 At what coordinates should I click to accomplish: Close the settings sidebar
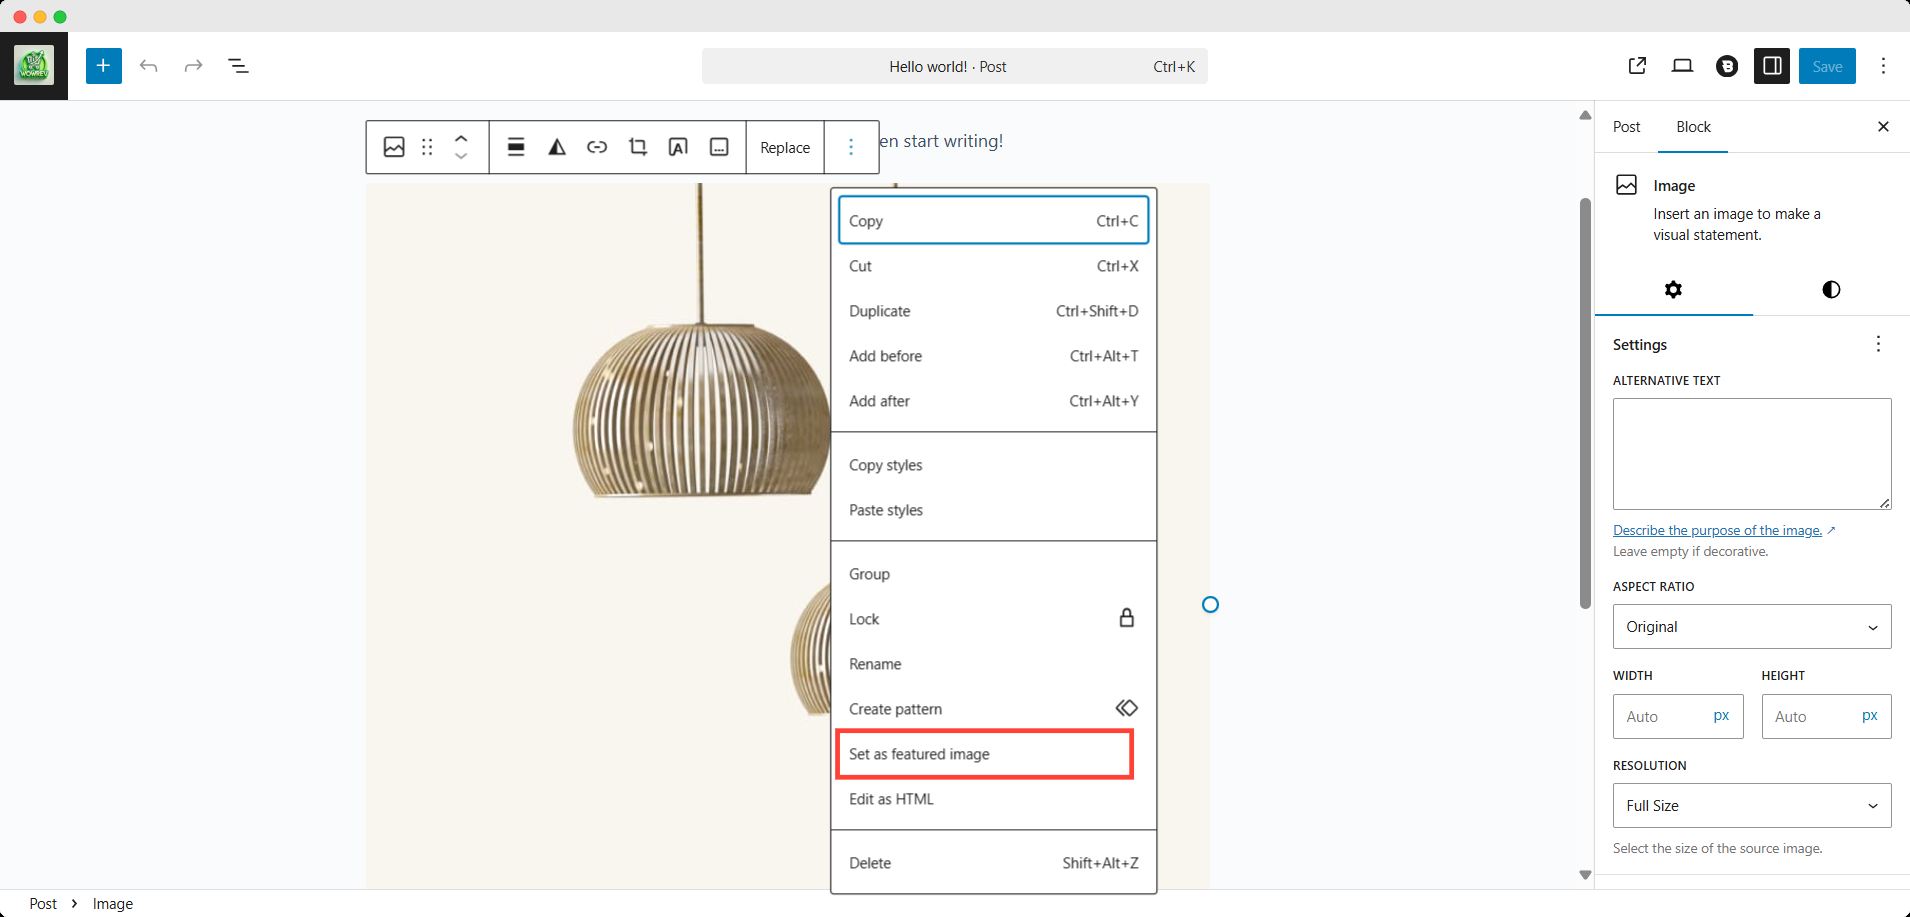tap(1883, 127)
